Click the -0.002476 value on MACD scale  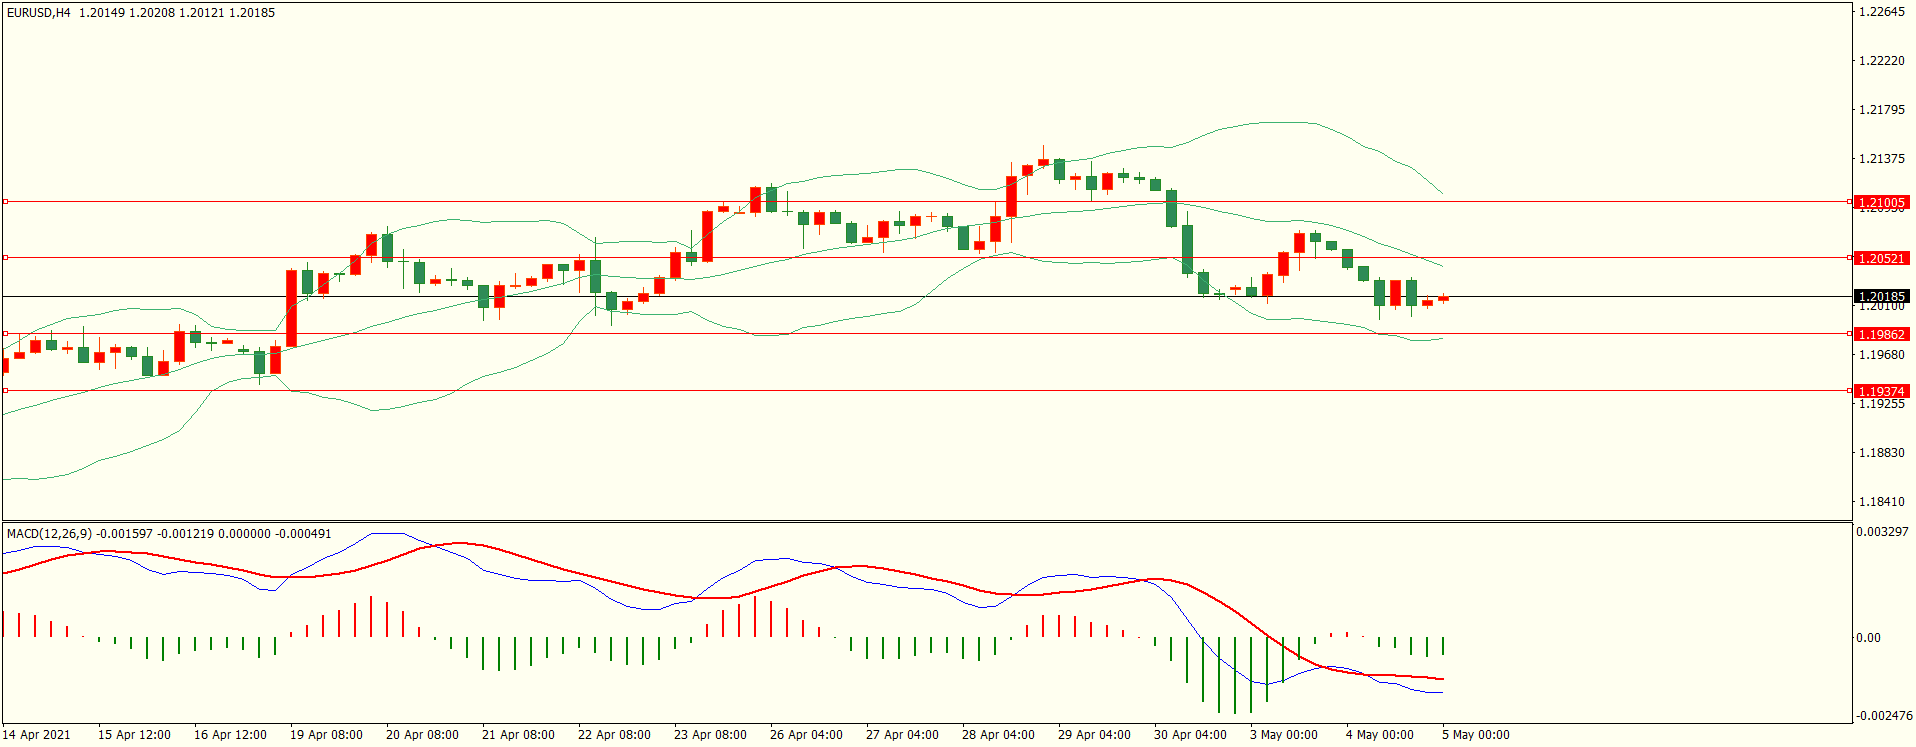(x=1884, y=716)
